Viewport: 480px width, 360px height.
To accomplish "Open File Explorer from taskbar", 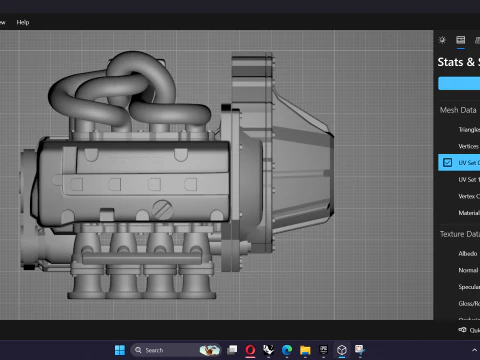I will (x=305, y=350).
